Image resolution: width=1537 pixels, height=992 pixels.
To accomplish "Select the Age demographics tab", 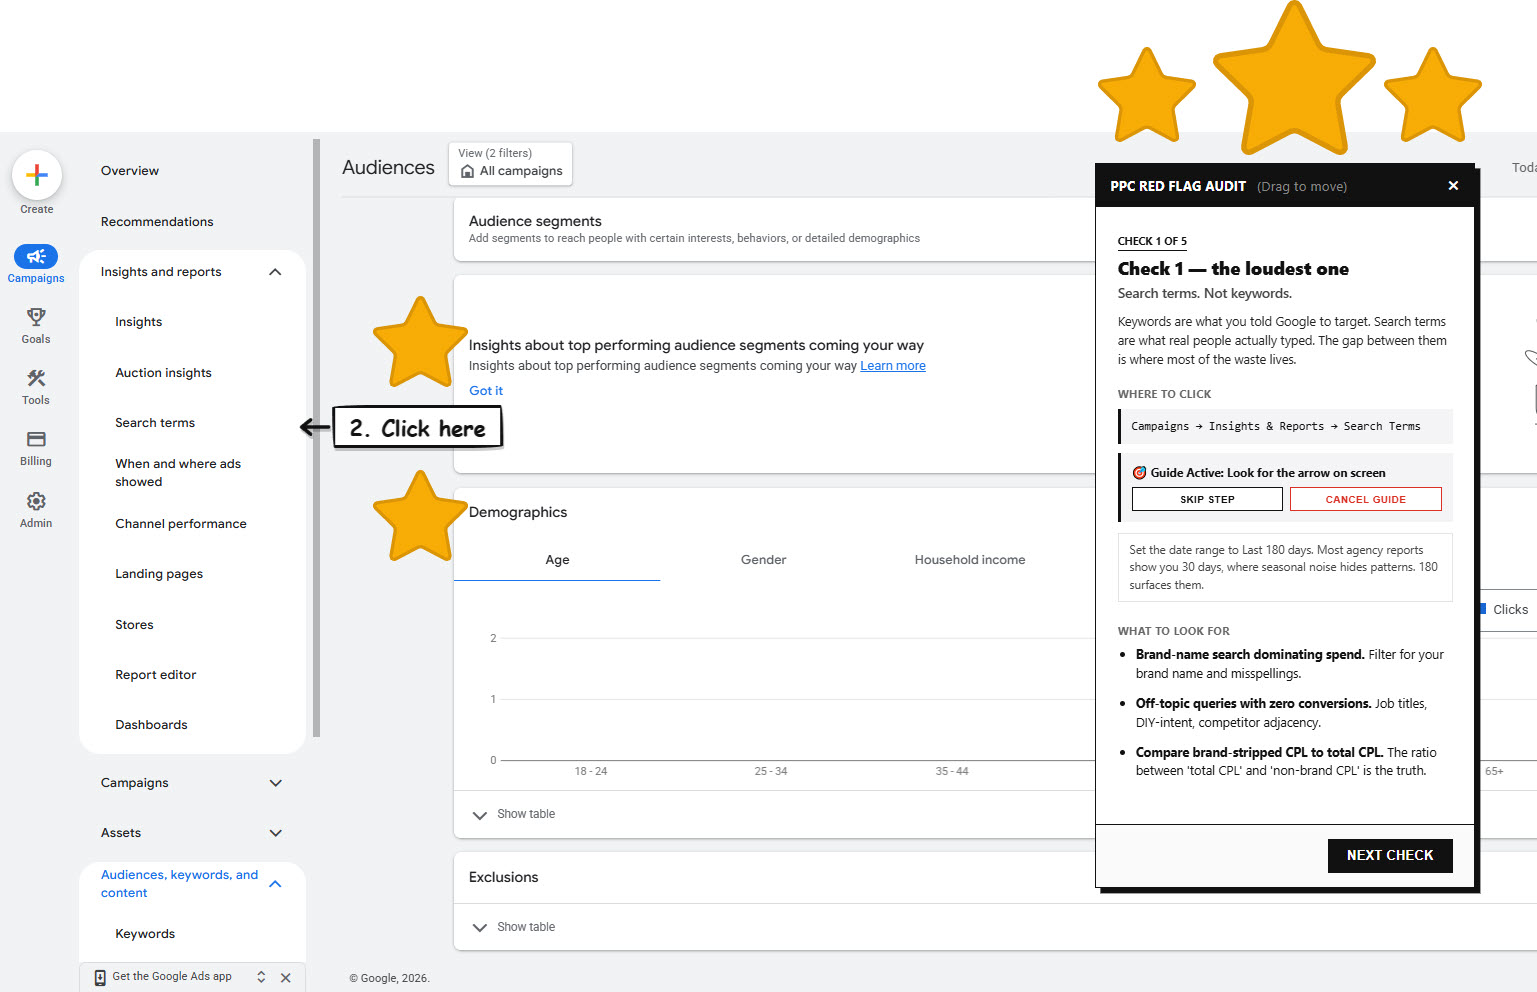I will [x=557, y=560].
